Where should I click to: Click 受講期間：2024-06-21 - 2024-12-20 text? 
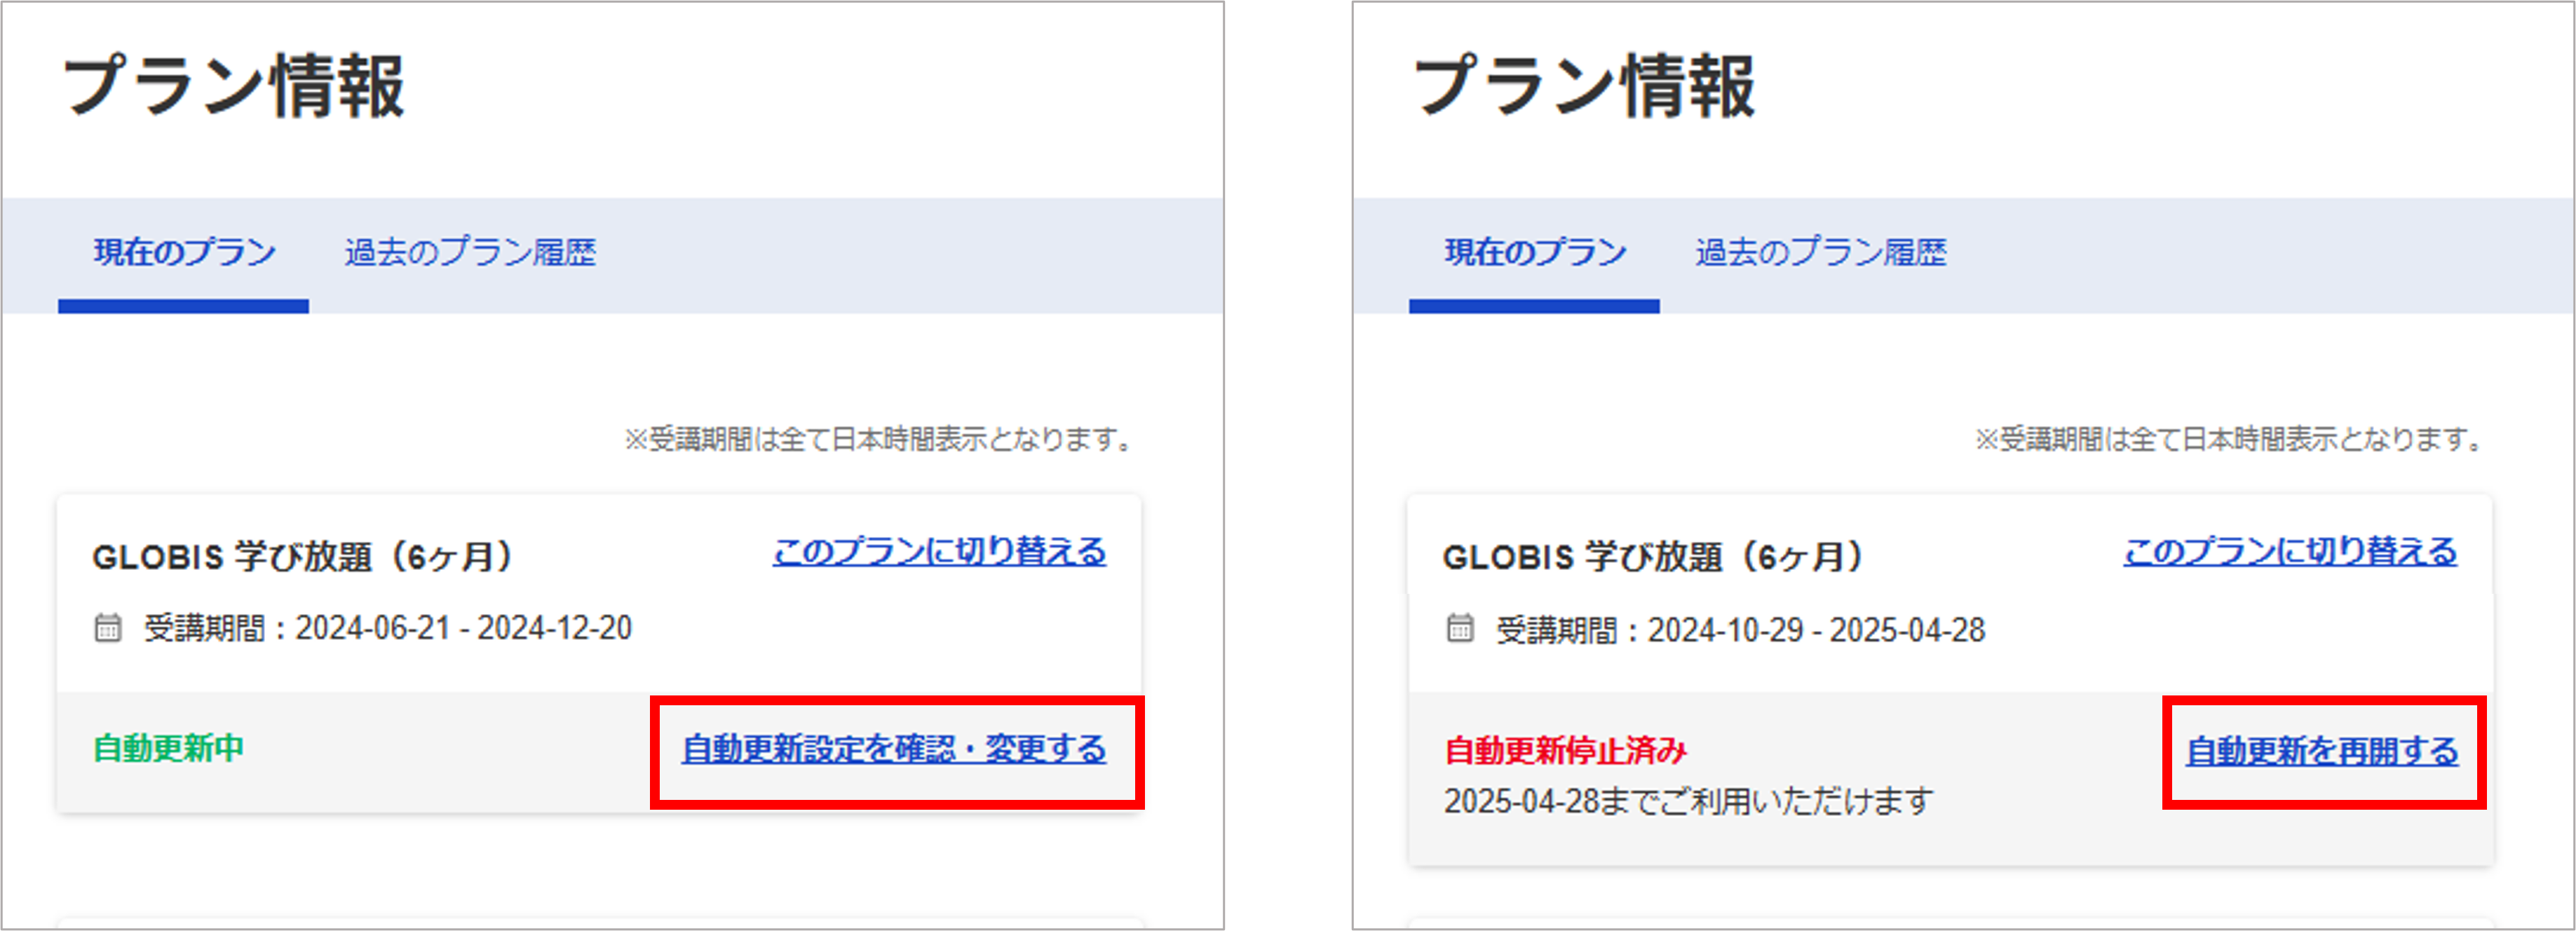pos(388,628)
